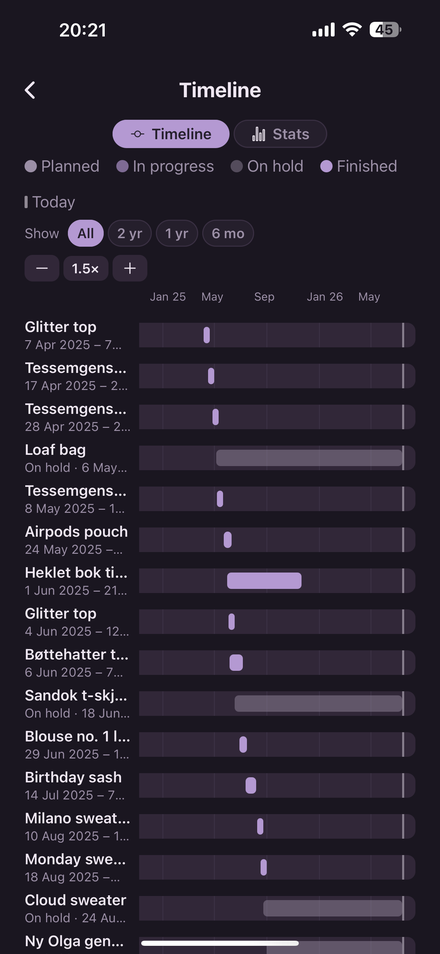
Task: Tap the plus zoom-in button
Action: (x=130, y=268)
